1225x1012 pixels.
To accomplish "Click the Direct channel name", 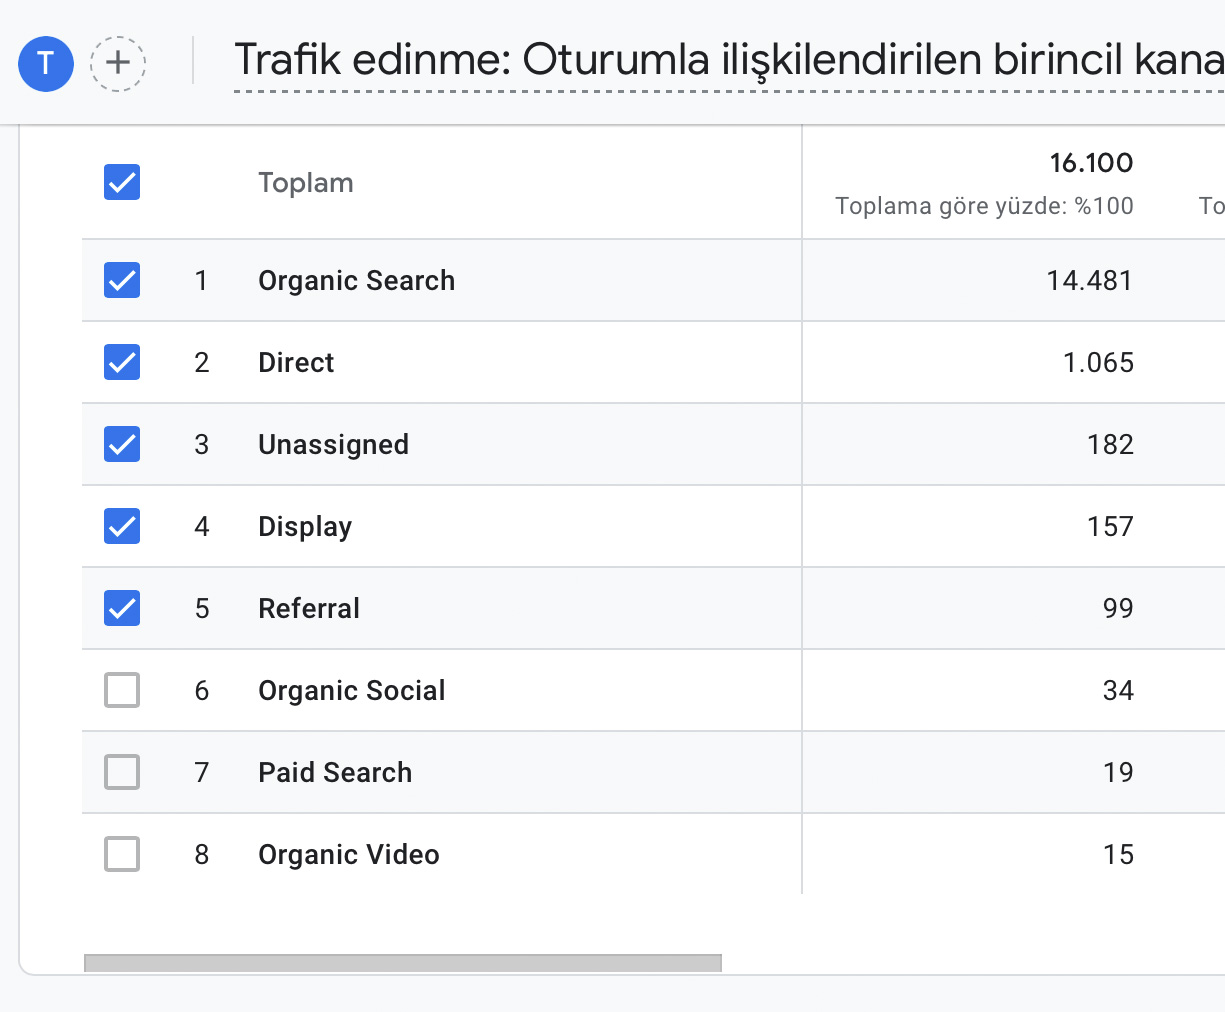I will click(x=296, y=362).
